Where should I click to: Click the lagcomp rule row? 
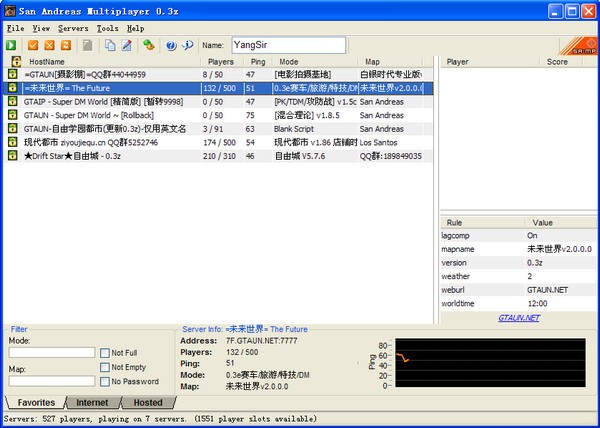pyautogui.click(x=518, y=236)
